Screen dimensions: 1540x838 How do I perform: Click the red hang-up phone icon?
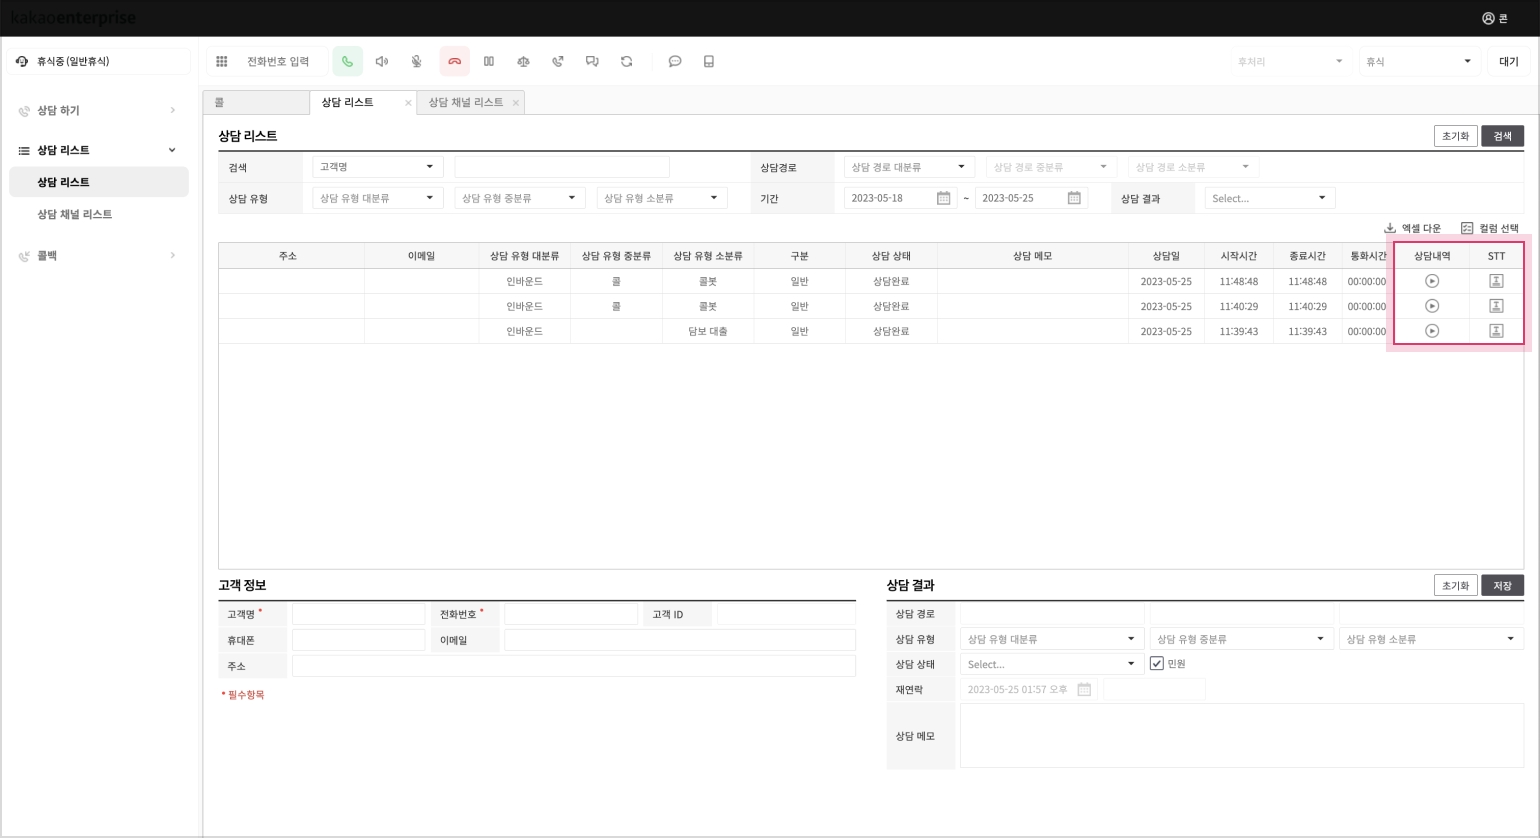point(454,62)
